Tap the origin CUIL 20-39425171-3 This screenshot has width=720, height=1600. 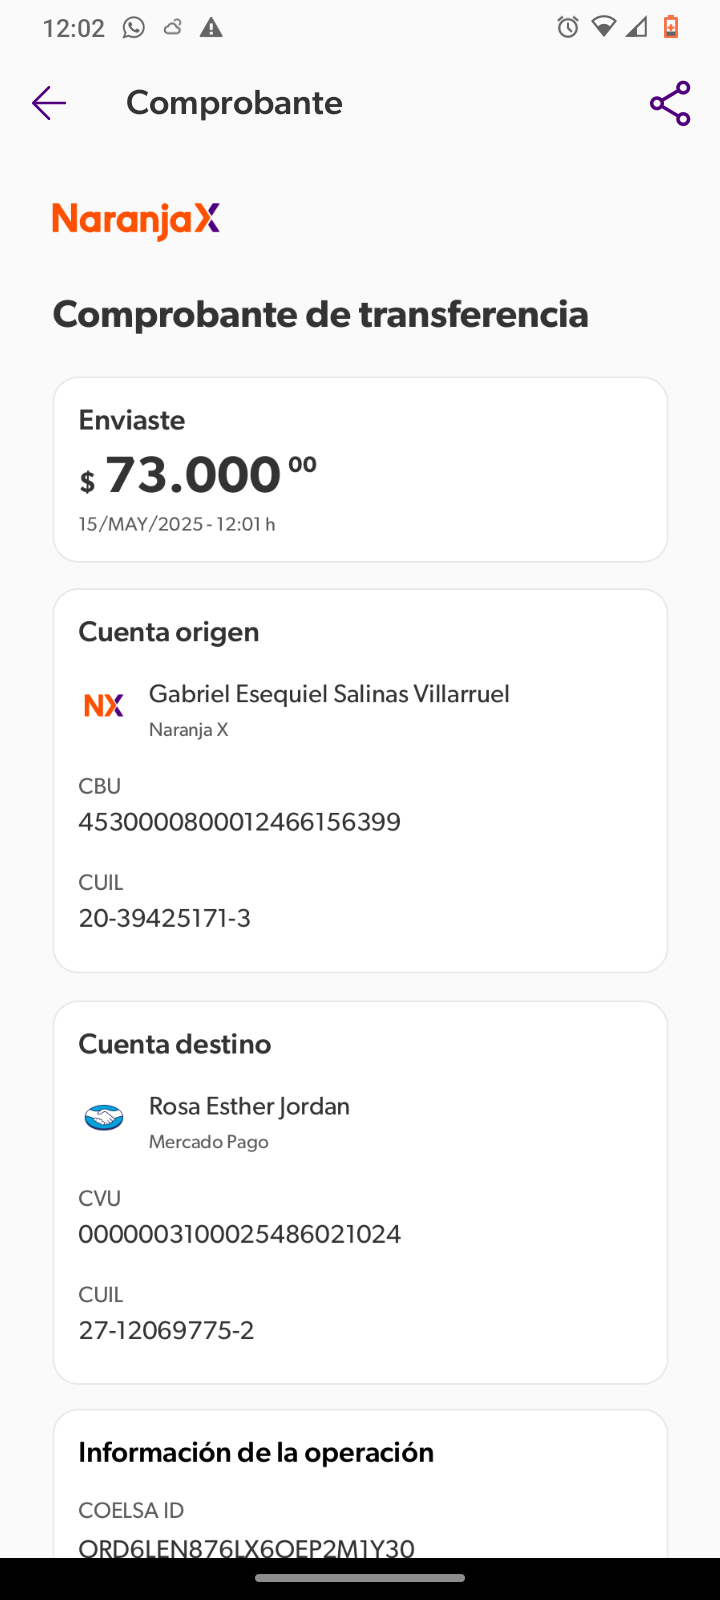point(165,918)
